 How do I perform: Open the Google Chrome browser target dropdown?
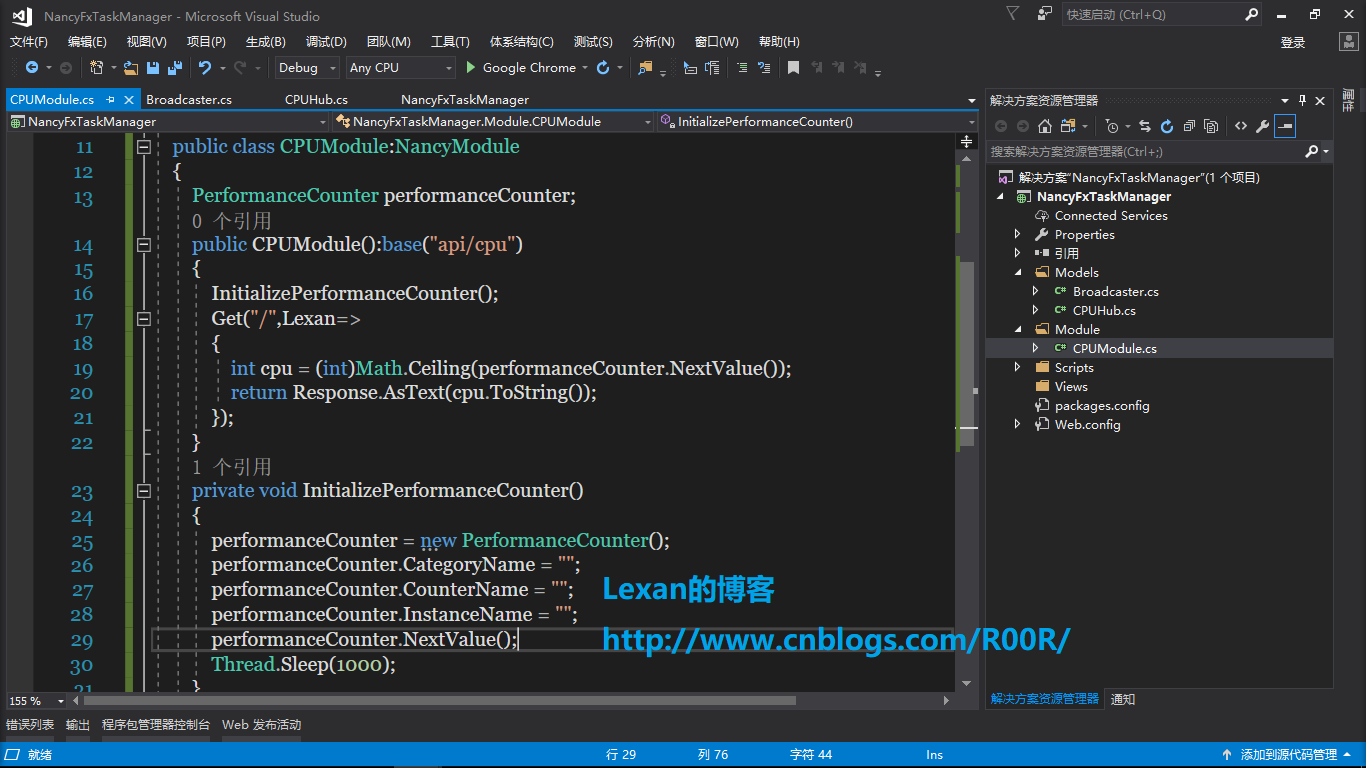click(585, 68)
